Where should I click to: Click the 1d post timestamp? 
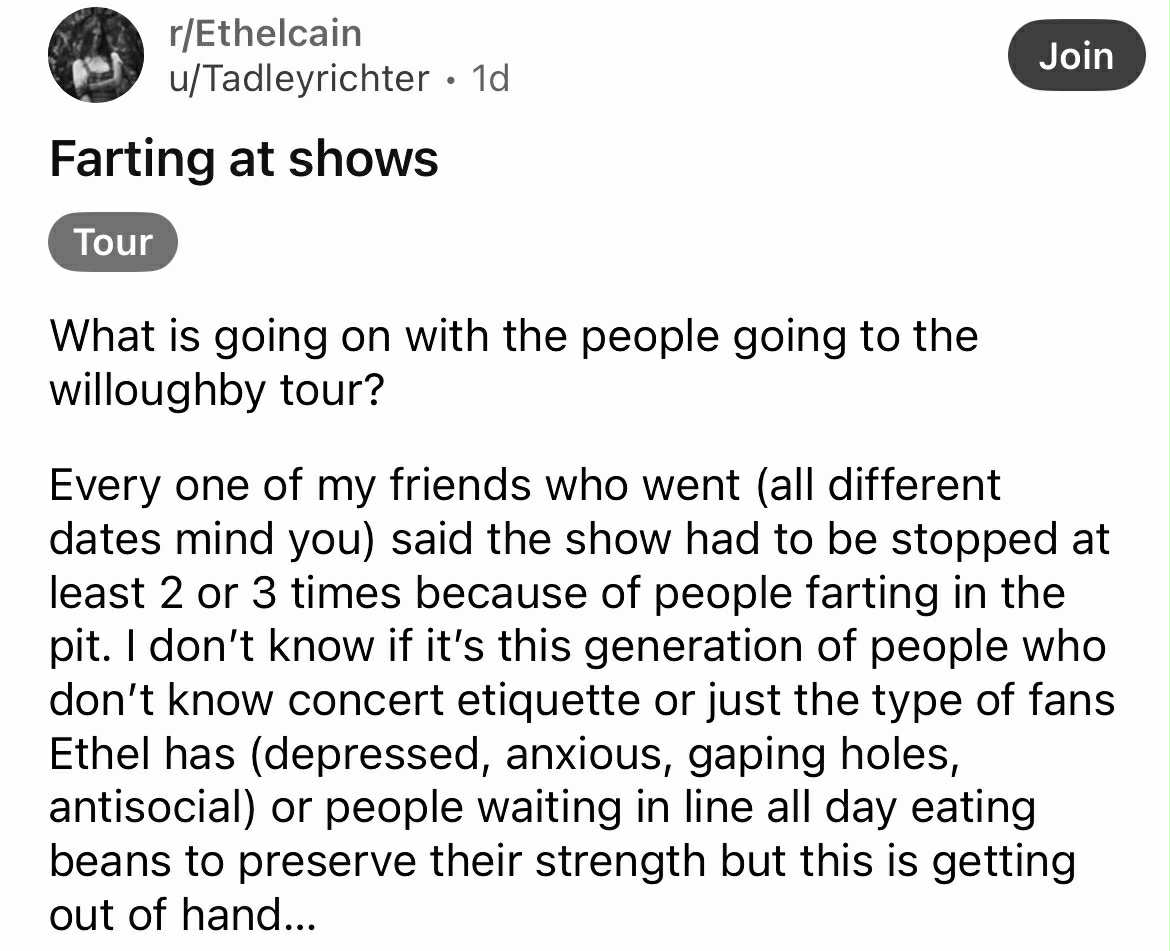[490, 77]
